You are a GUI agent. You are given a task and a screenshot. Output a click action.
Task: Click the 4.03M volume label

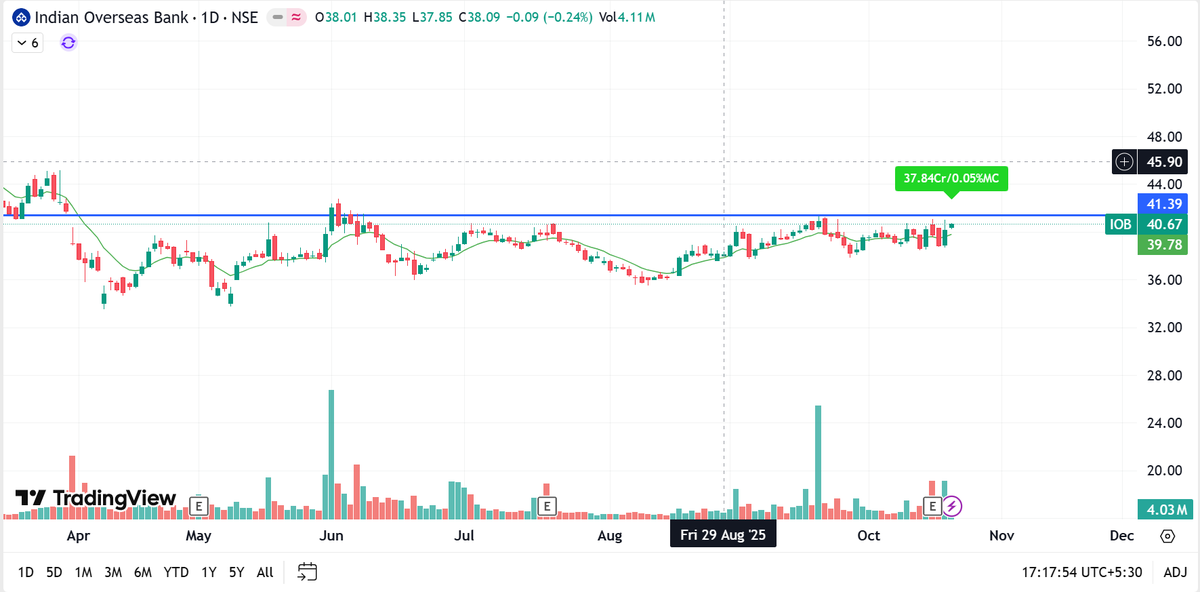[x=1166, y=509]
